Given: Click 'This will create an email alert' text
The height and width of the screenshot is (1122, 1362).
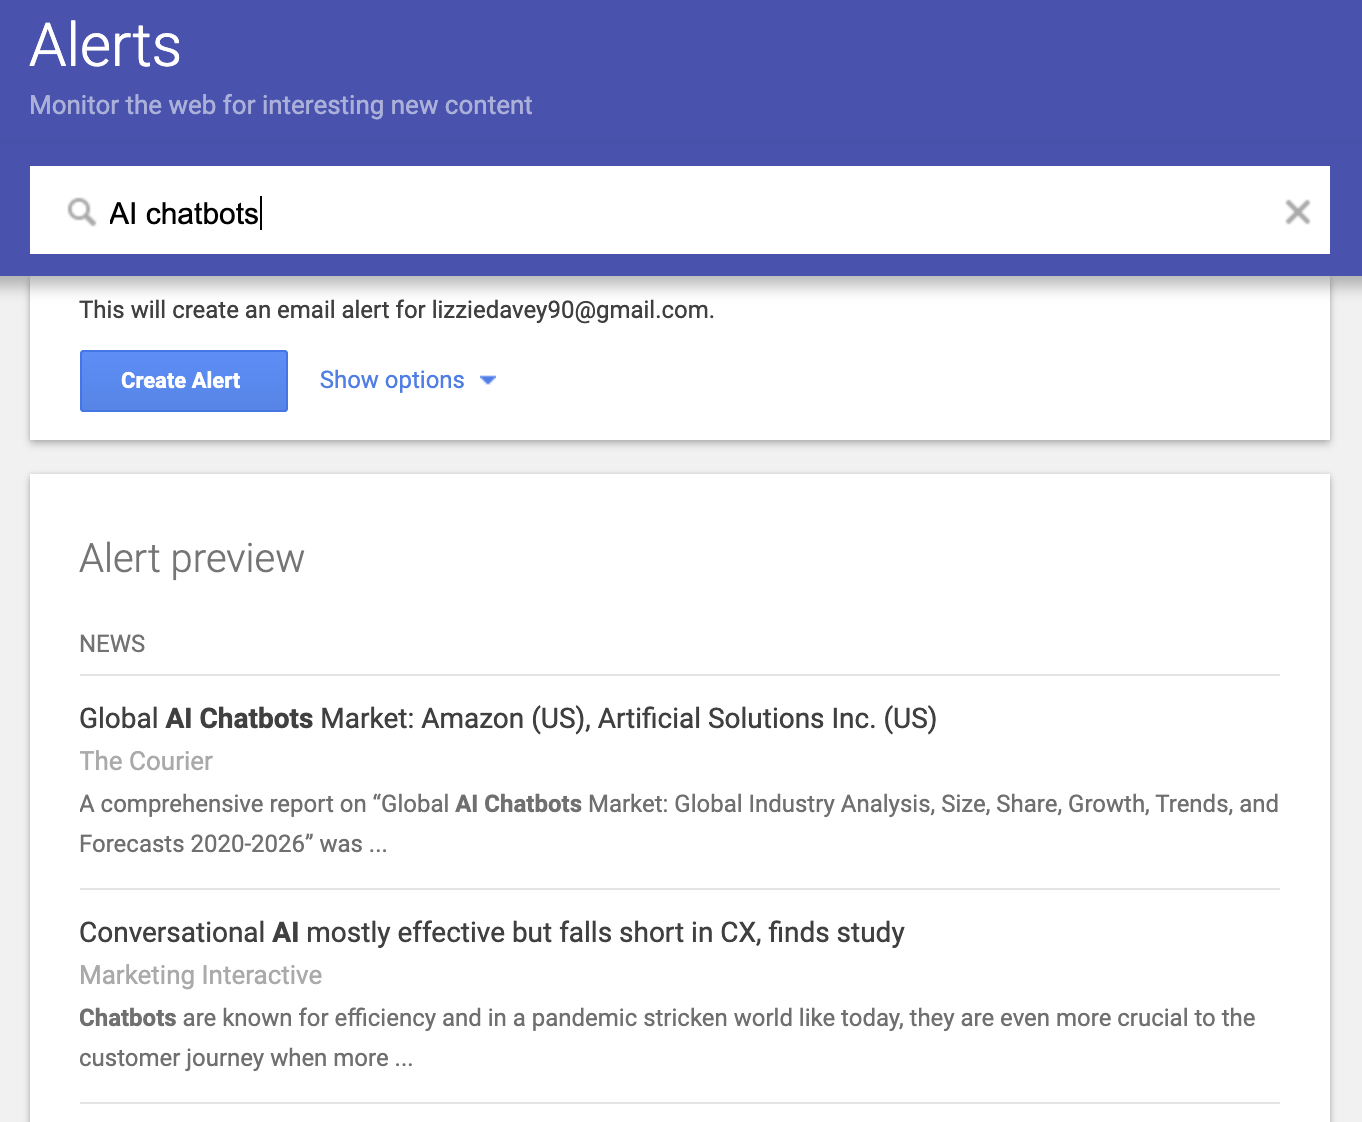Looking at the screenshot, I should 252,310.
